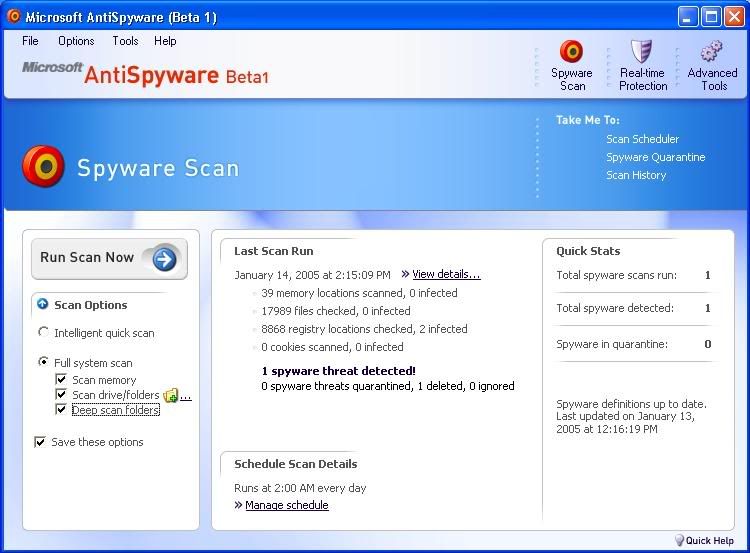Image resolution: width=750 pixels, height=553 pixels.
Task: Click the Quick Help text
Action: coord(709,541)
